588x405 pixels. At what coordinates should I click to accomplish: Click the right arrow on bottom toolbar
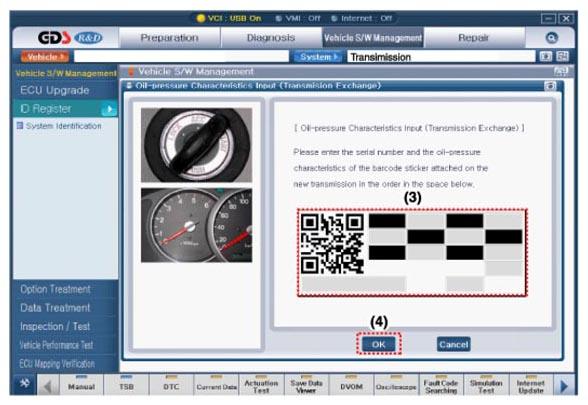[x=564, y=386]
